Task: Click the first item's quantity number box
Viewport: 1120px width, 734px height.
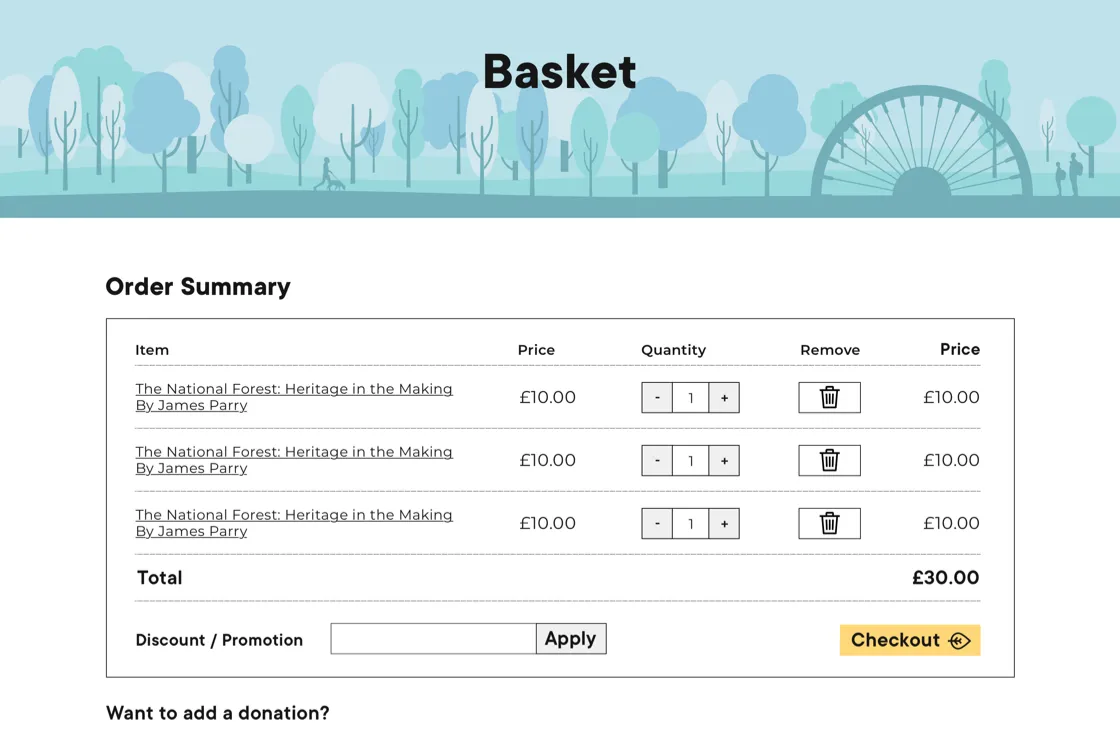Action: (690, 397)
